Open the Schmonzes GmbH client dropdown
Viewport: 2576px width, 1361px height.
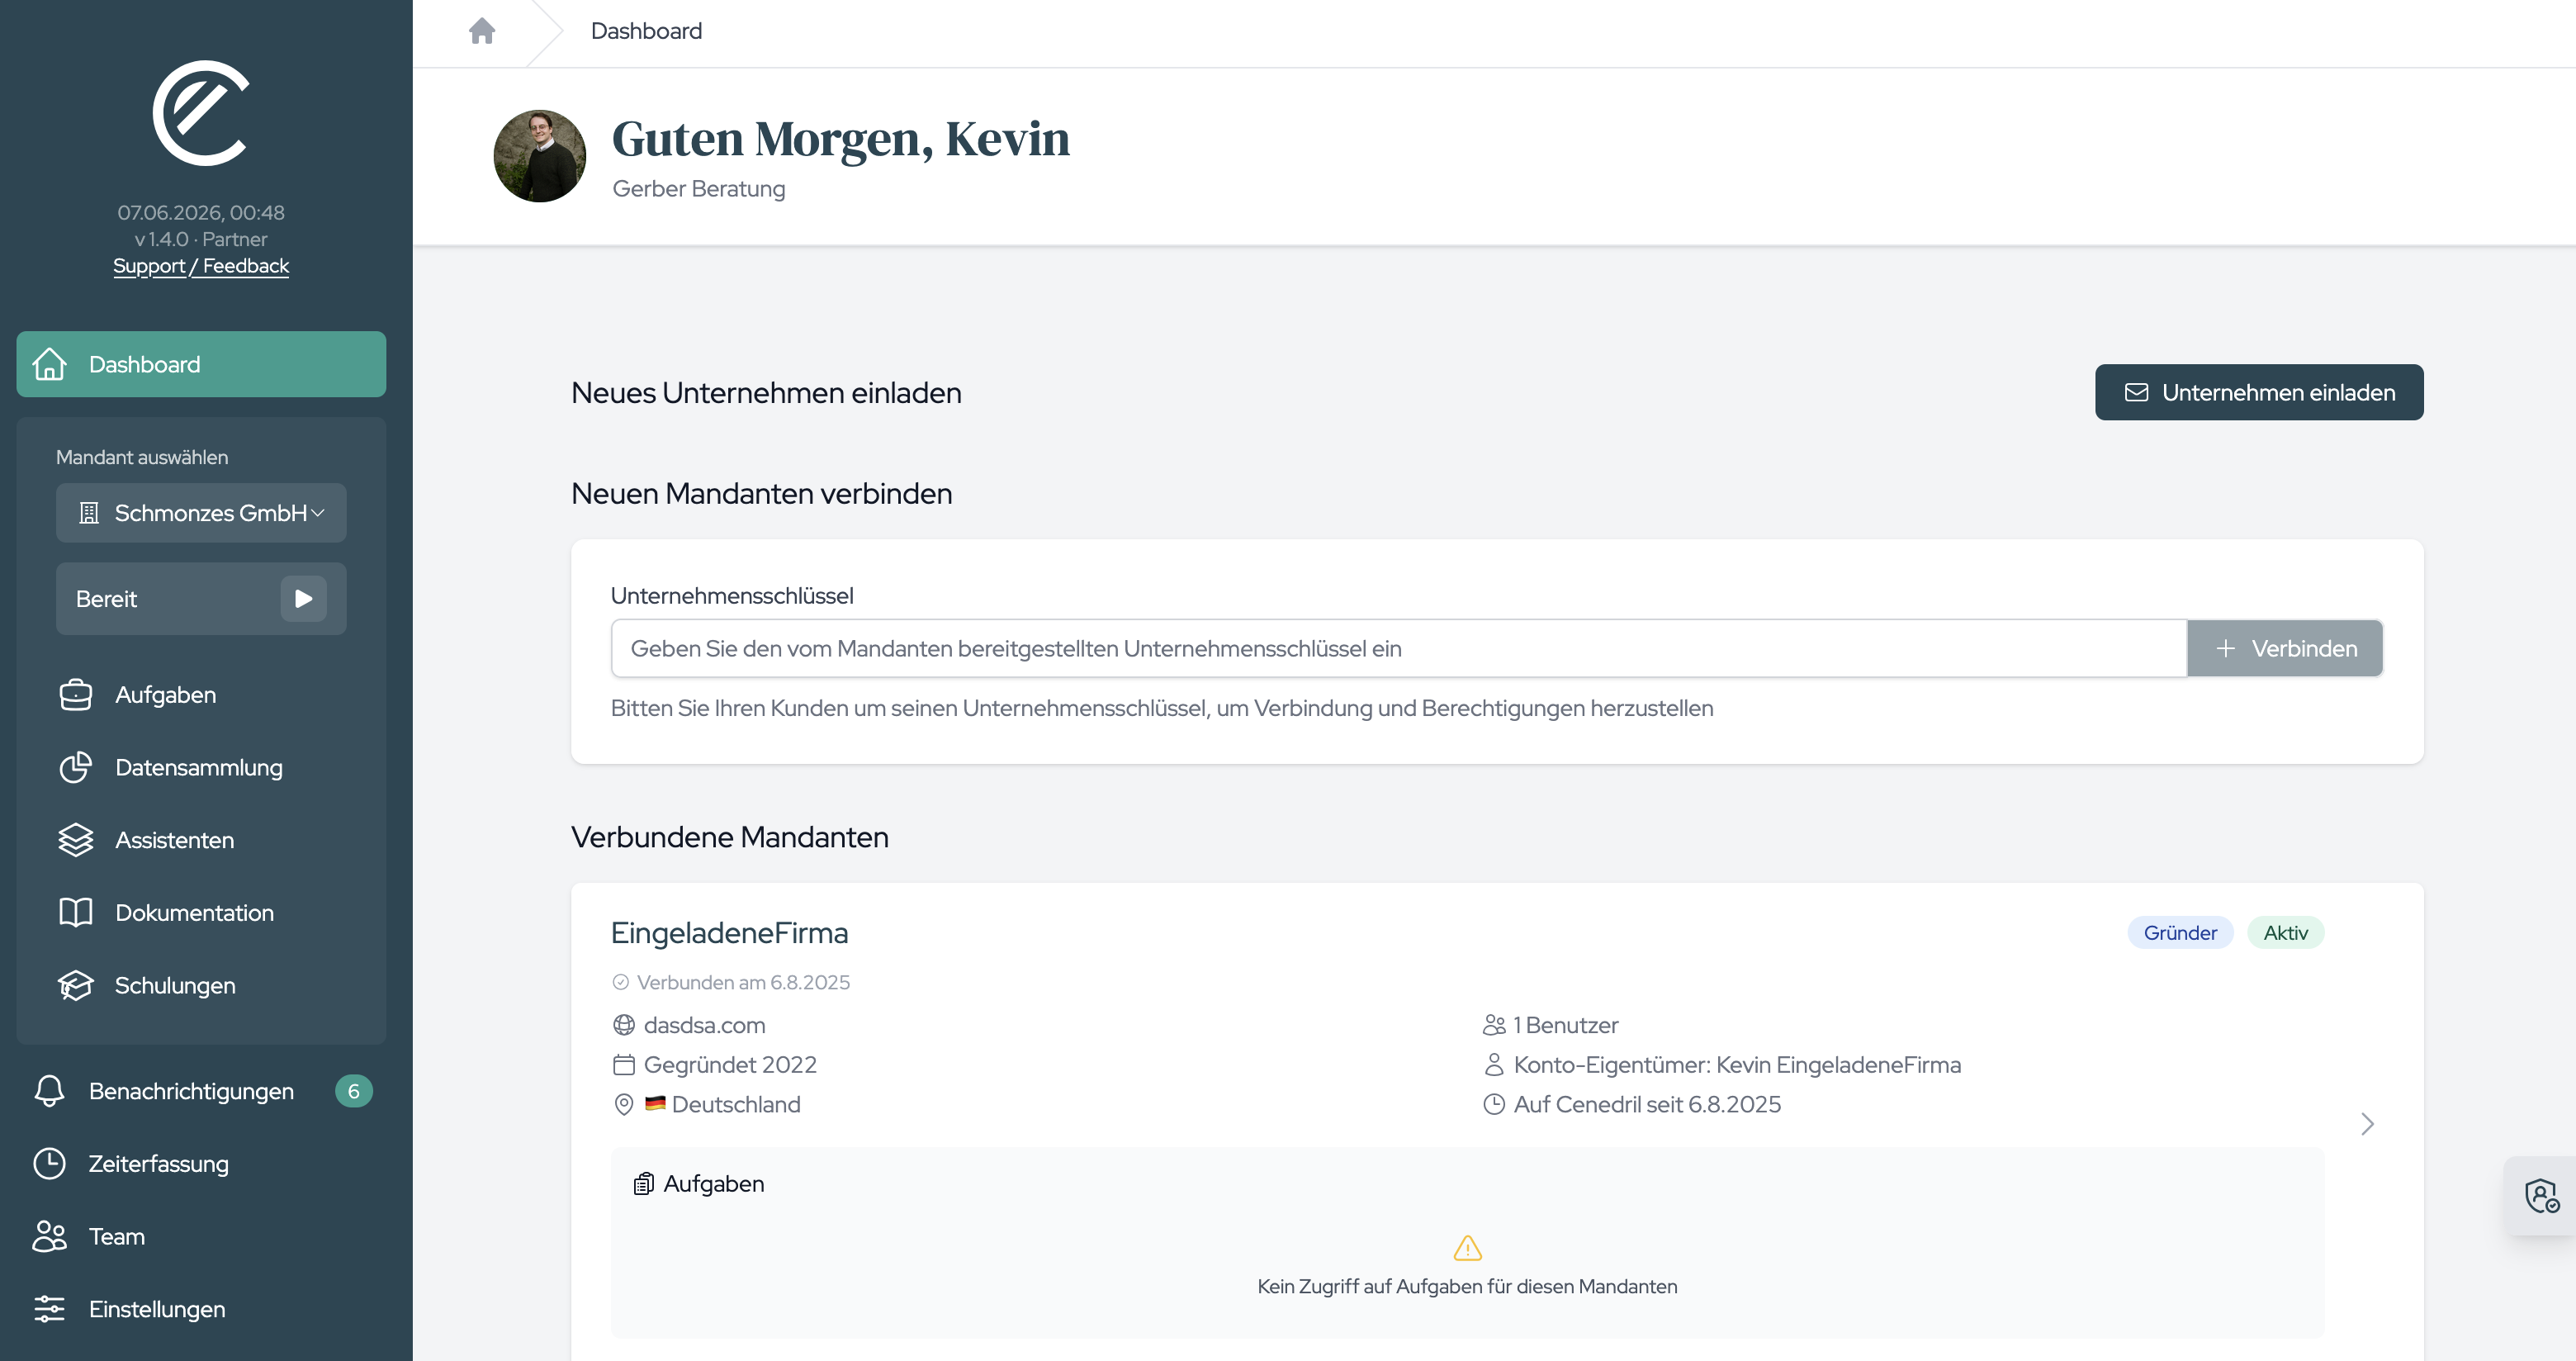pyautogui.click(x=201, y=513)
